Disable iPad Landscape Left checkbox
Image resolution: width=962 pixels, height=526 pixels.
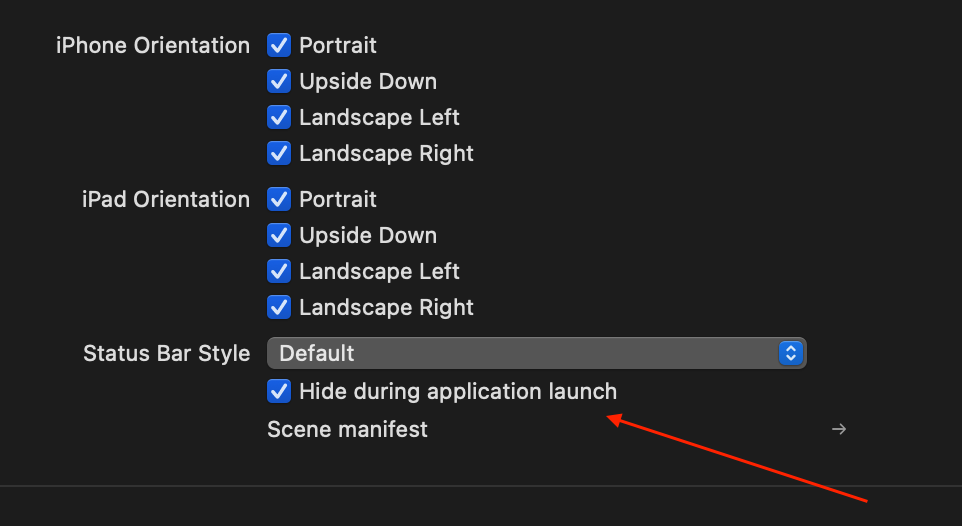coord(279,271)
